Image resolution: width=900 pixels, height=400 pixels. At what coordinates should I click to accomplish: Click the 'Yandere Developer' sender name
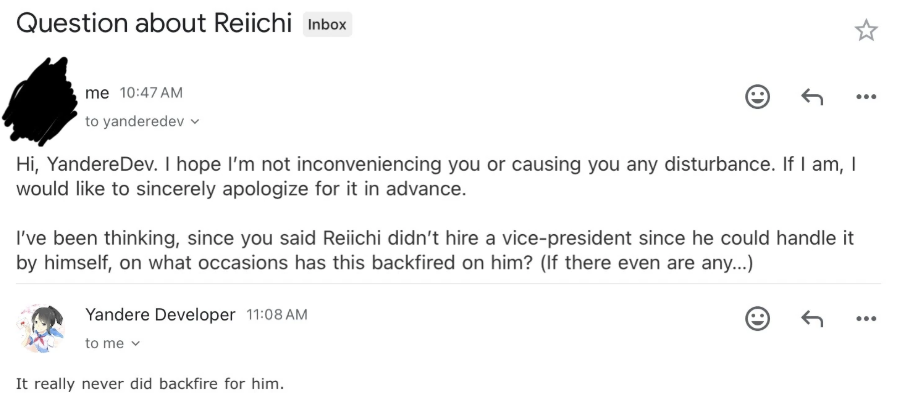[160, 314]
